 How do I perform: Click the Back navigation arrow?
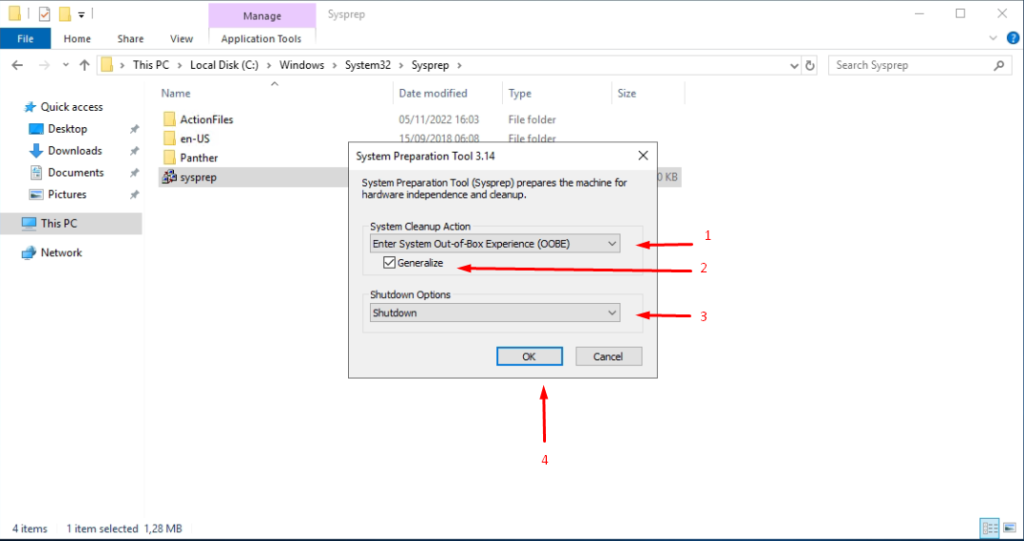click(17, 65)
